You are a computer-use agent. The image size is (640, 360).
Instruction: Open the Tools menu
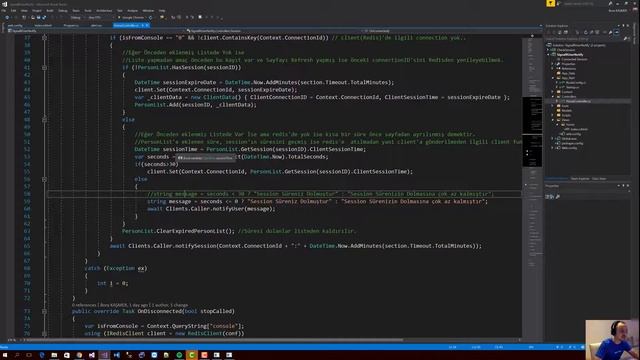88,10
